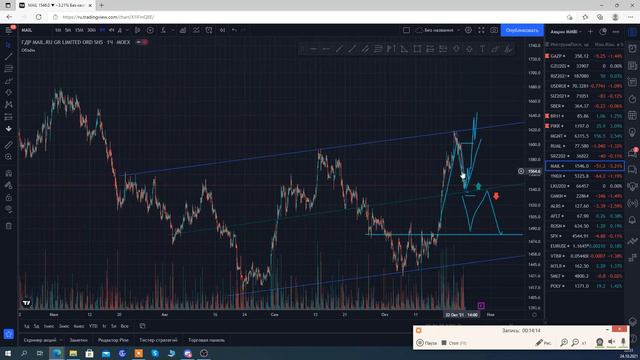Open the Notes tab at bottom
The image size is (640, 360).
[78, 340]
